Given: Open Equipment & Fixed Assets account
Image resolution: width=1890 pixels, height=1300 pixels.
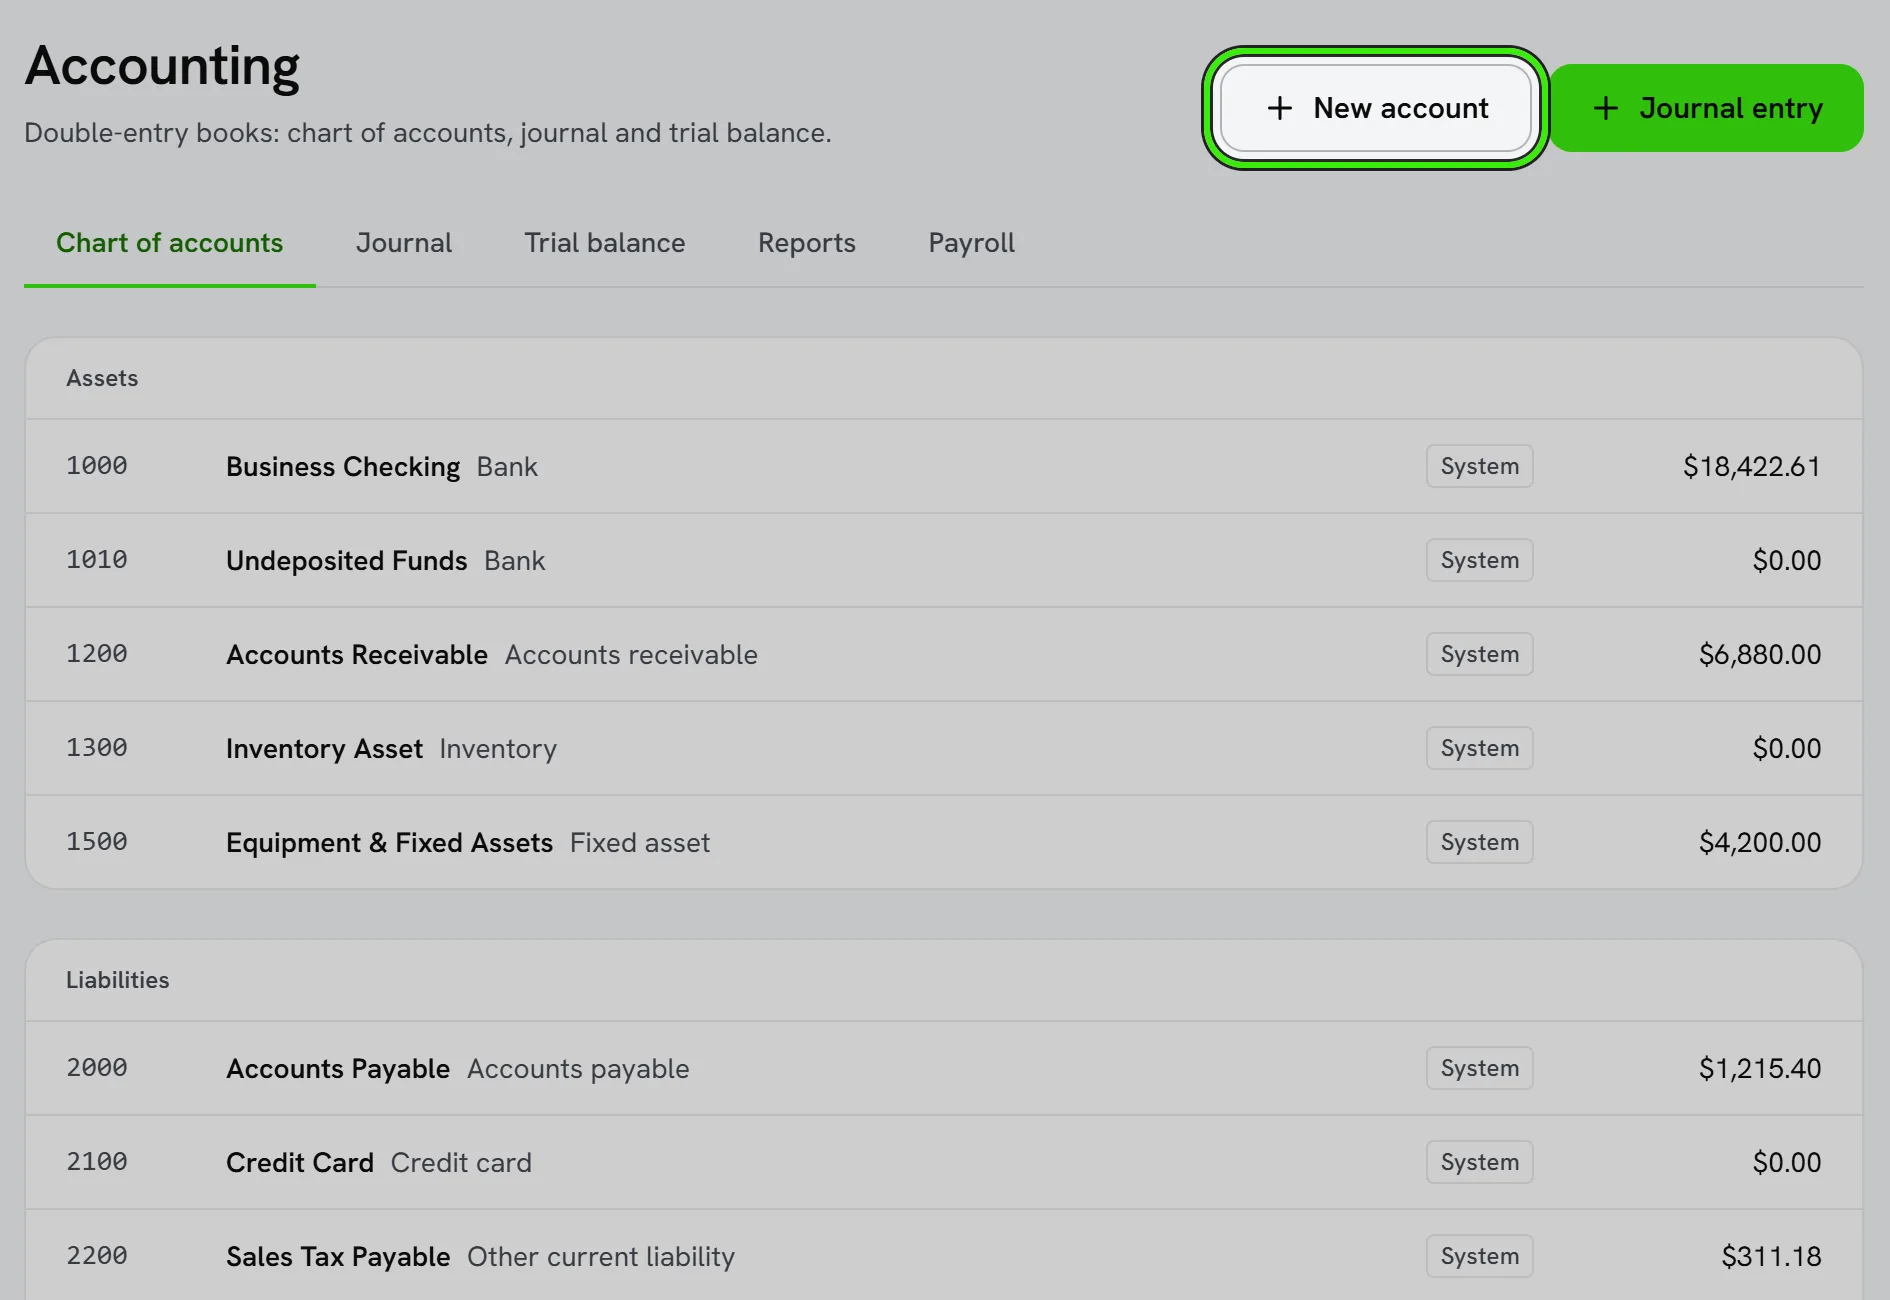Looking at the screenshot, I should 944,842.
